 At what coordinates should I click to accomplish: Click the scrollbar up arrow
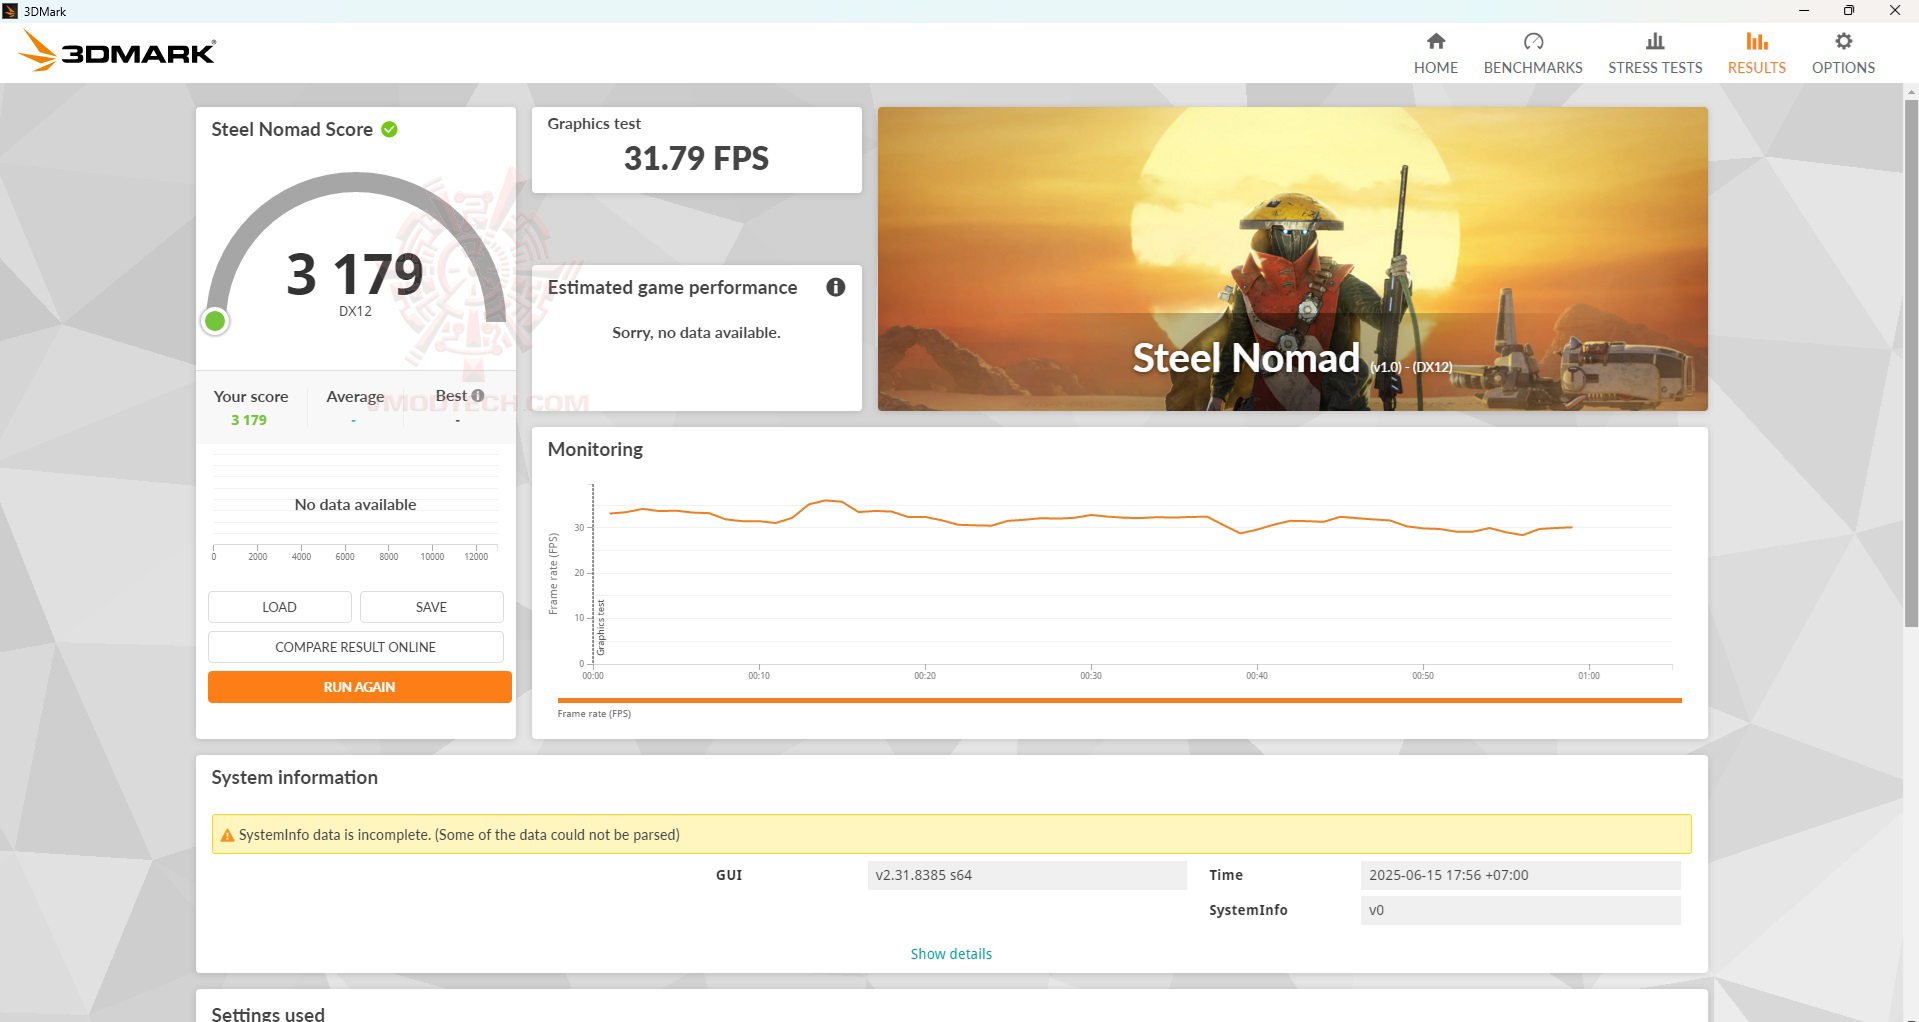click(1911, 92)
